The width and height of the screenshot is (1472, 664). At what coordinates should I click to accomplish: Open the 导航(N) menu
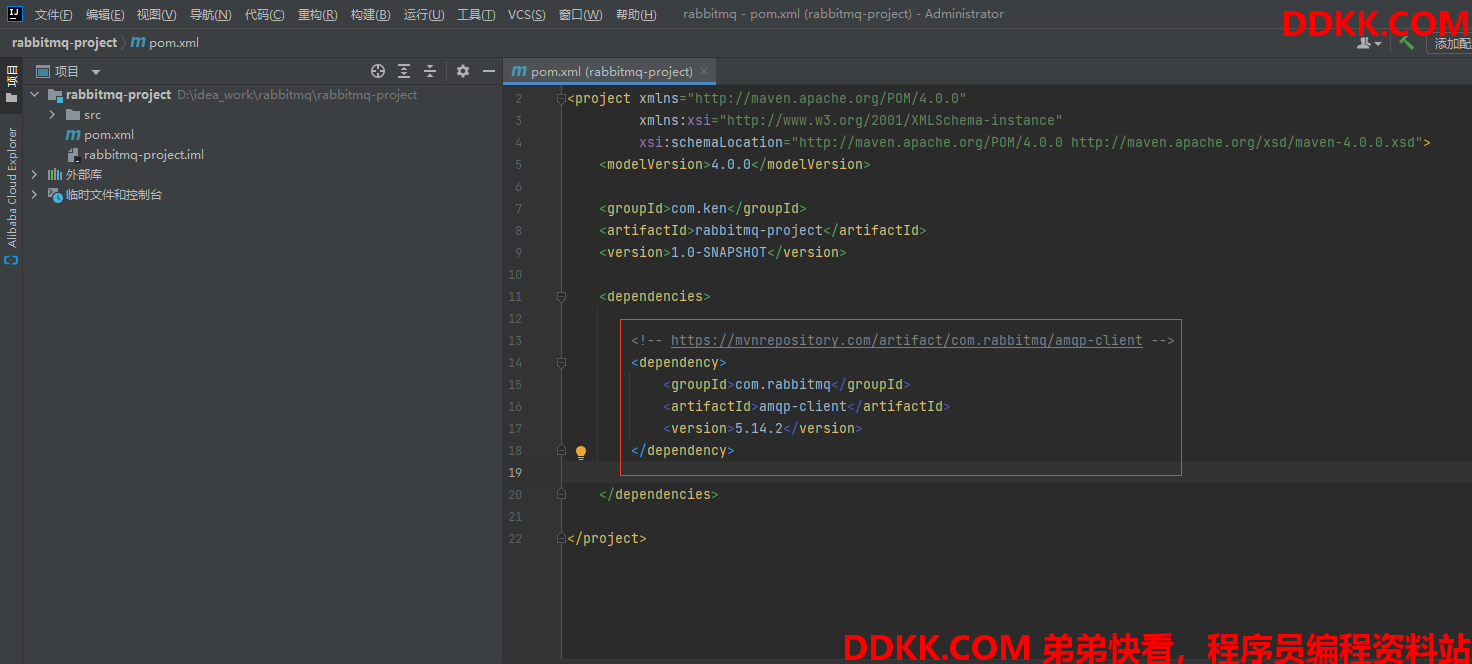[x=210, y=15]
